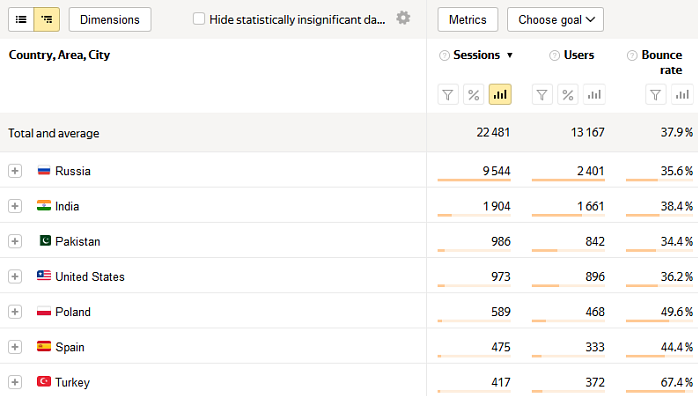Switch to flat list view icon

click(x=21, y=20)
